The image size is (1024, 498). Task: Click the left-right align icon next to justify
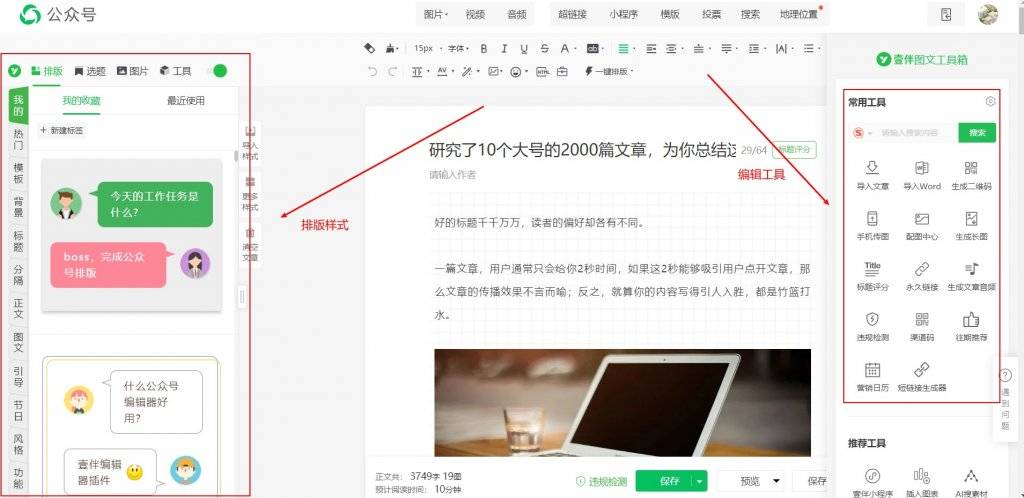(650, 48)
